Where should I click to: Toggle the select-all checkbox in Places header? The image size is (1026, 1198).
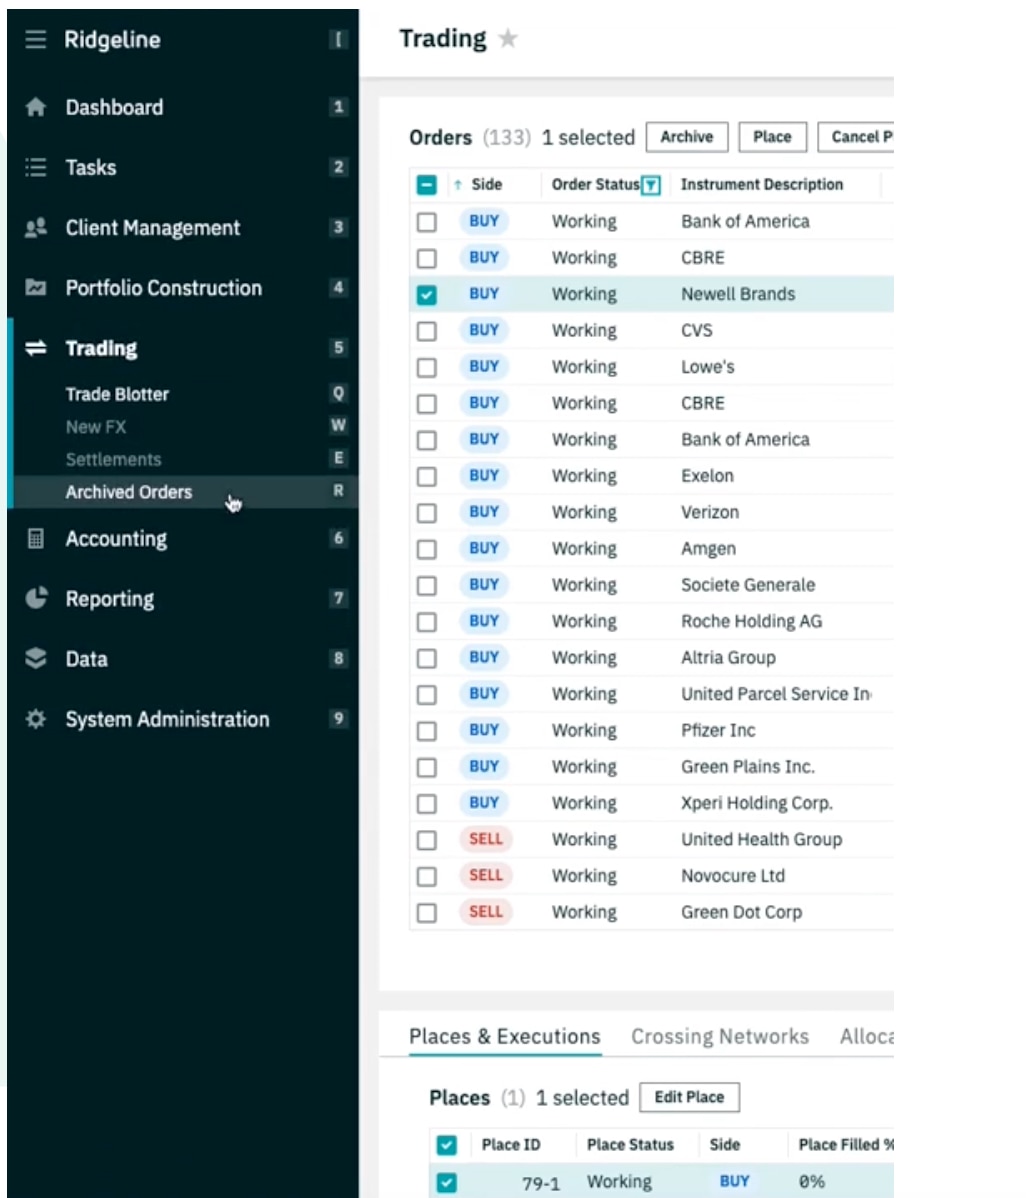(x=446, y=1145)
